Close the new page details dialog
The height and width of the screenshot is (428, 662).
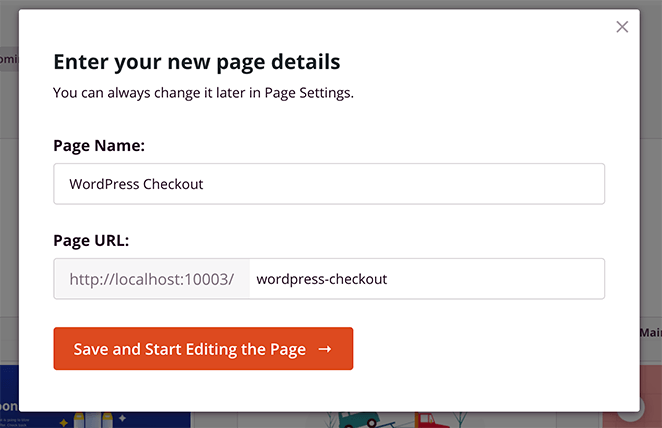[x=622, y=27]
